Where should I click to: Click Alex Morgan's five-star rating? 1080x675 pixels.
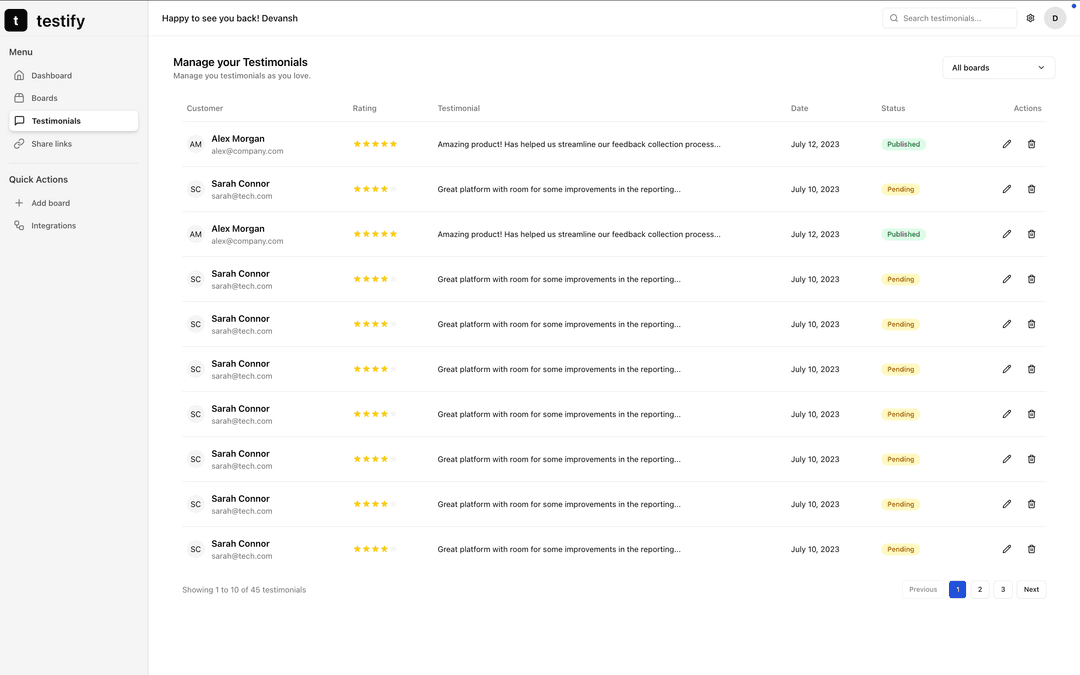click(x=375, y=144)
